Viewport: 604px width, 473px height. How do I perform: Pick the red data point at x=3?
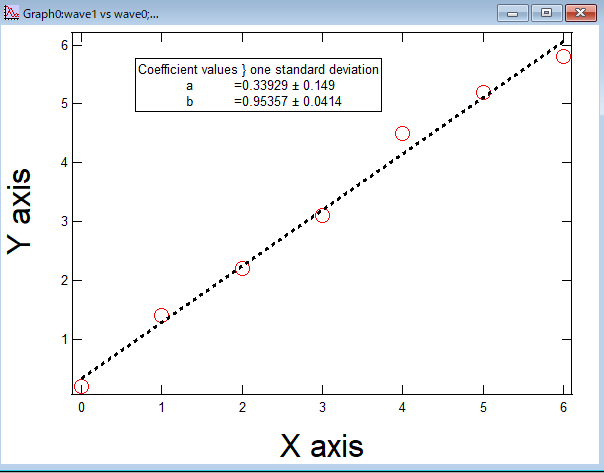322,215
